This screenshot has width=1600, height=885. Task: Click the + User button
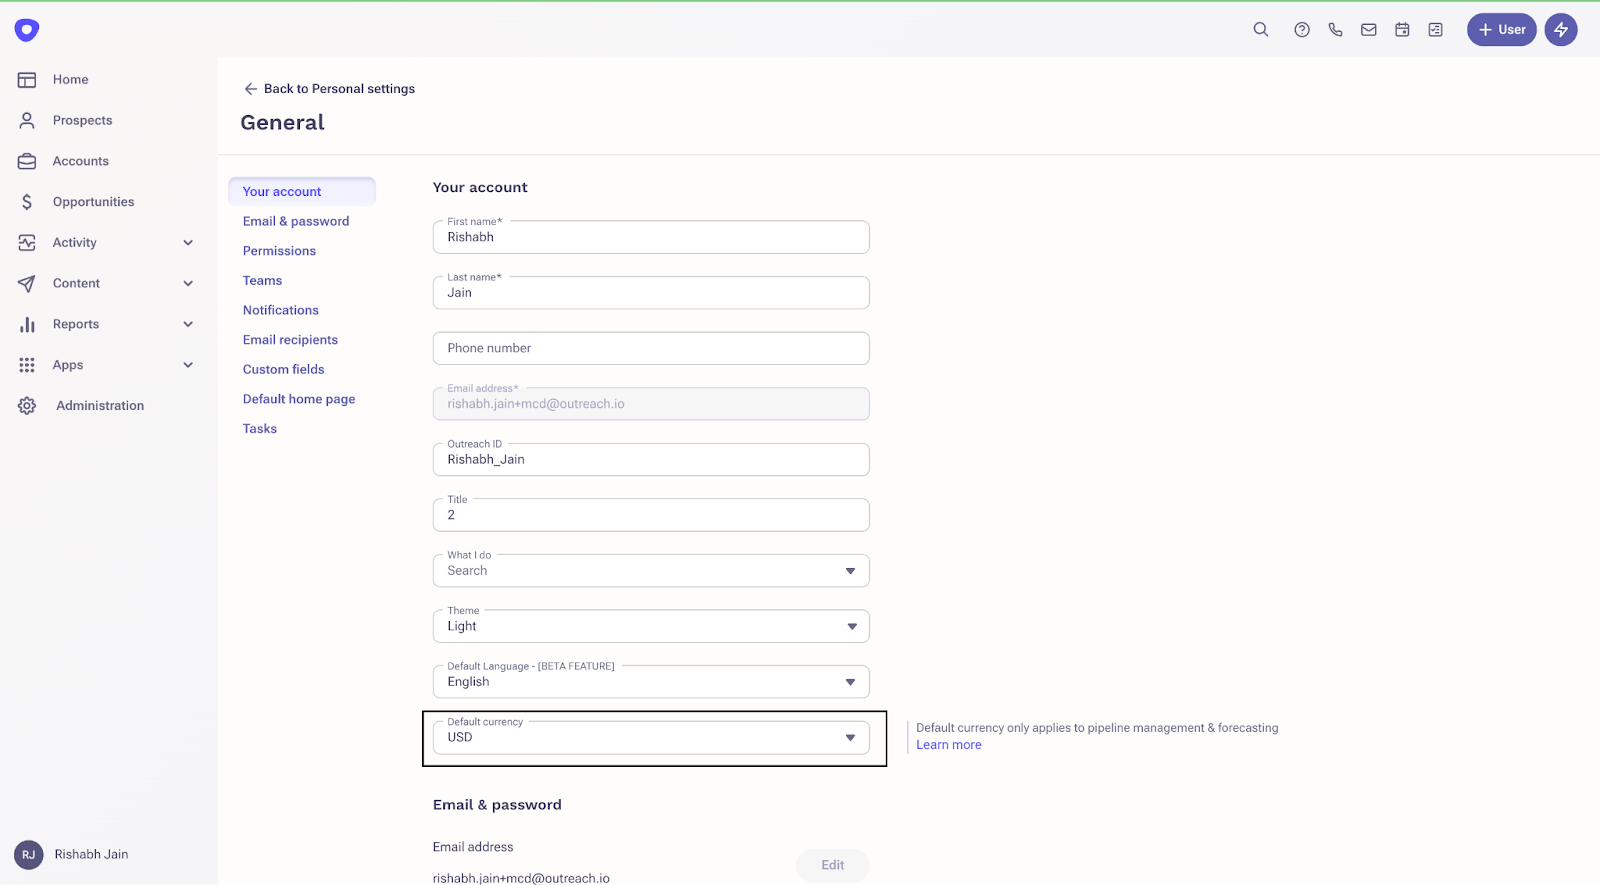(x=1502, y=30)
